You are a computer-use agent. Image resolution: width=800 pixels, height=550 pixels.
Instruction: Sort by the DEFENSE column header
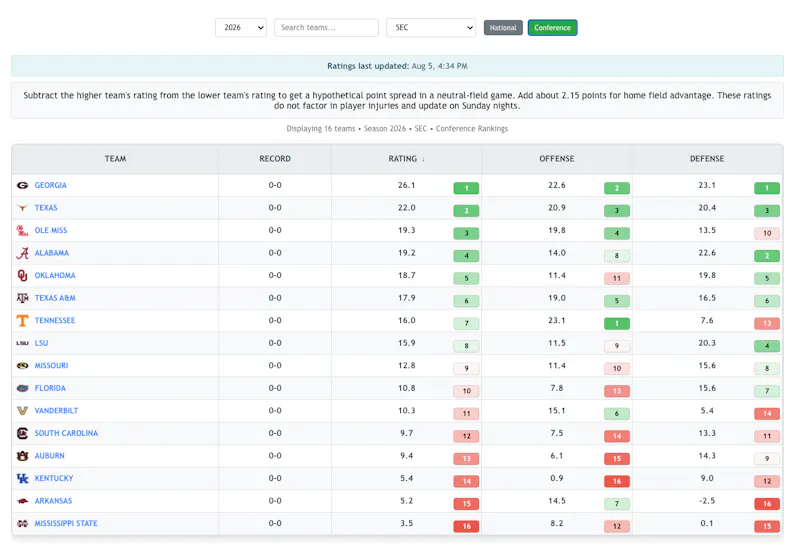[707, 159]
